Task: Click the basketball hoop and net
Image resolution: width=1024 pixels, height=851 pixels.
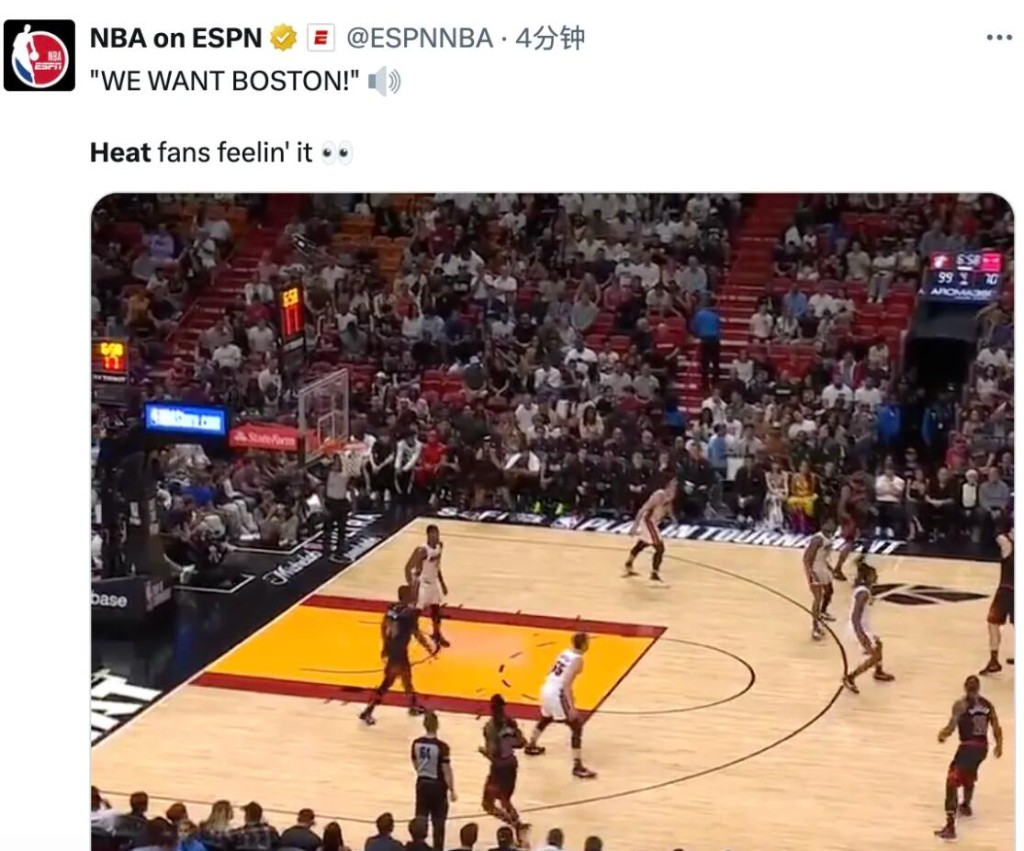Action: pos(351,458)
